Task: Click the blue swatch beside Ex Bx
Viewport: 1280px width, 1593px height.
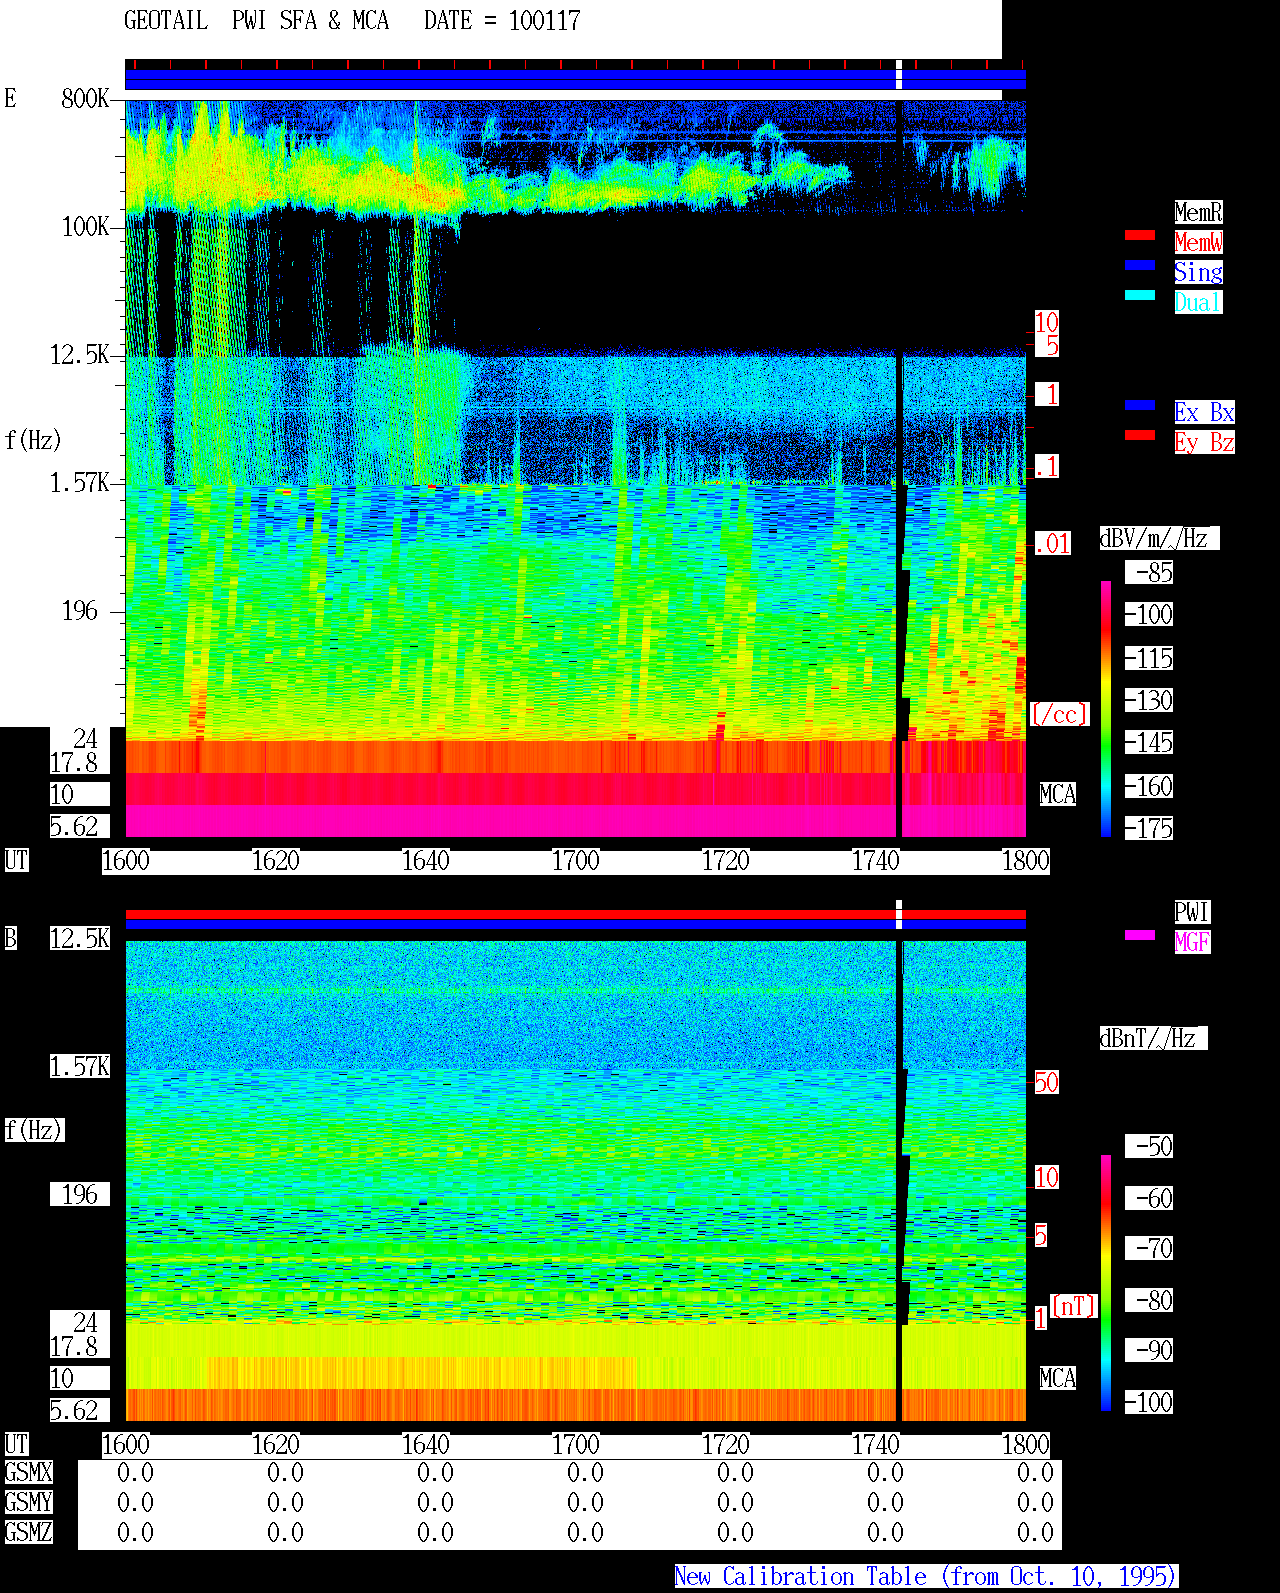Action: (1140, 405)
